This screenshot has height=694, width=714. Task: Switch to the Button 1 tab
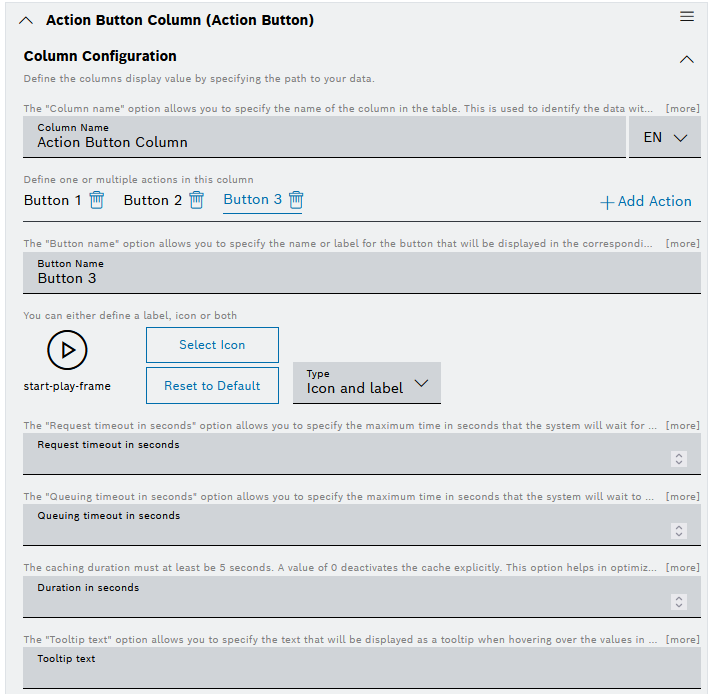pos(53,200)
